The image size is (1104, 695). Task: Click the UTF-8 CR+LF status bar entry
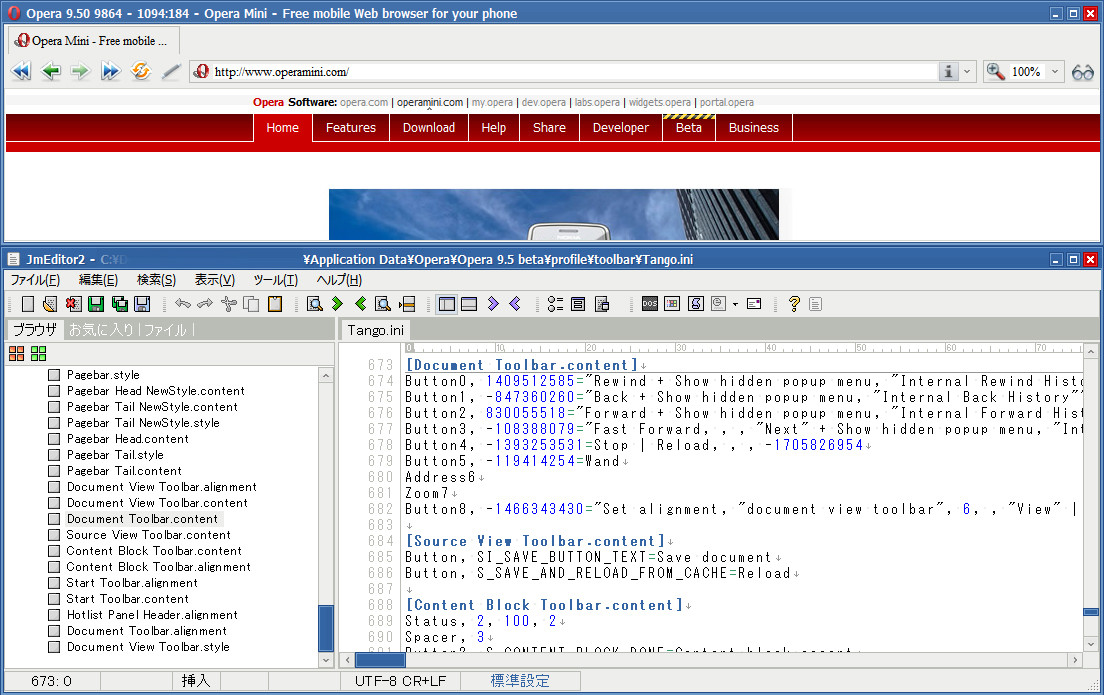coord(400,681)
